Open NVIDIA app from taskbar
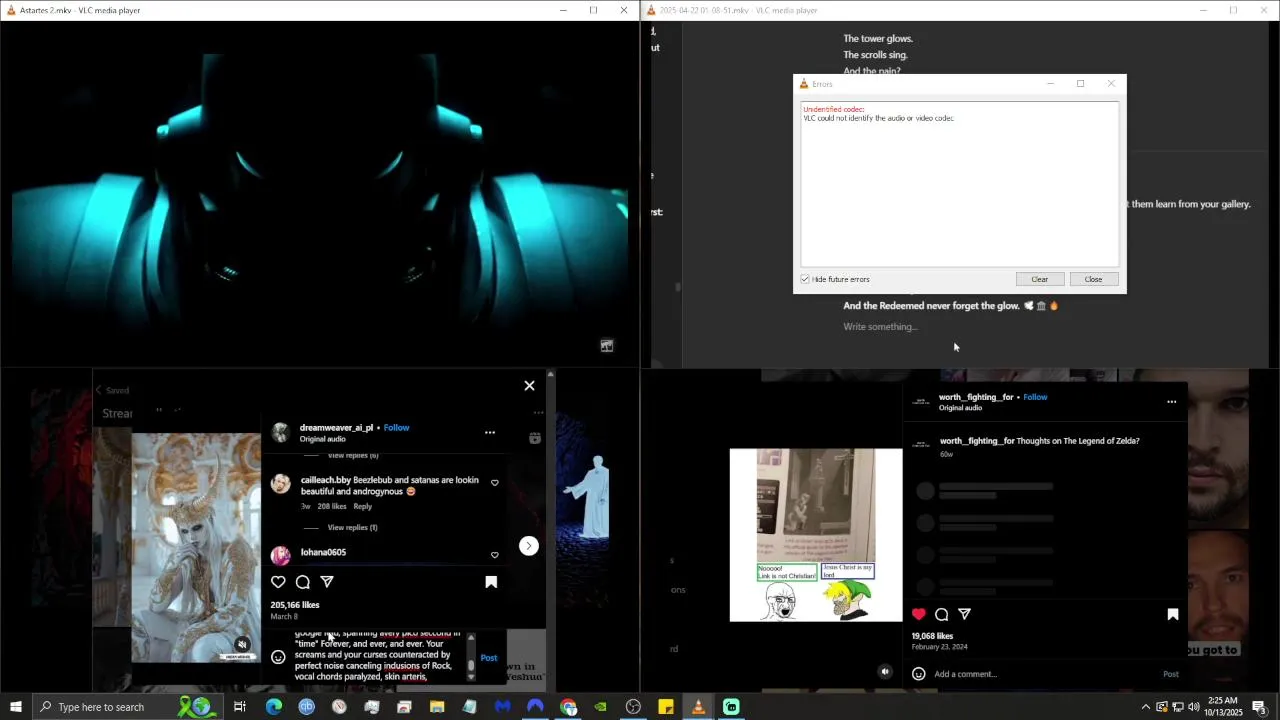The image size is (1280, 720). pos(600,707)
